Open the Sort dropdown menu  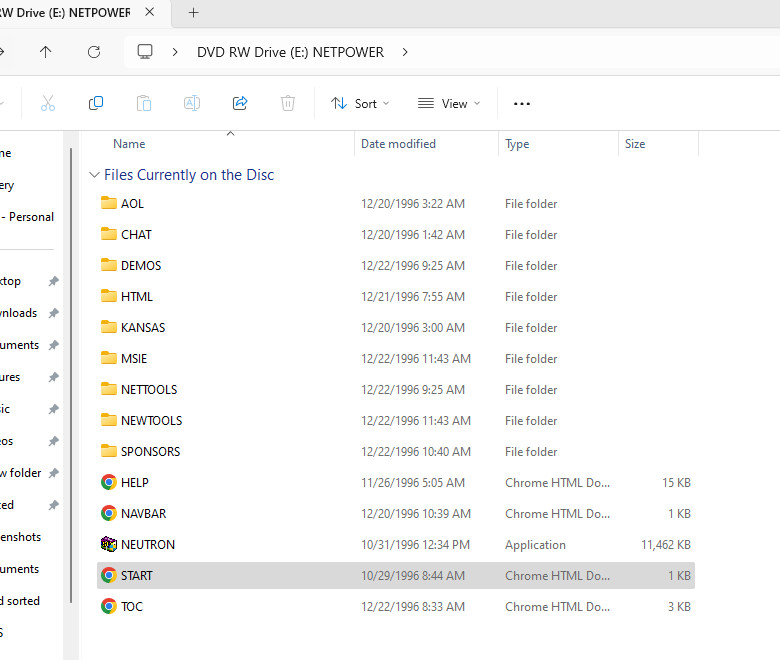click(x=360, y=103)
